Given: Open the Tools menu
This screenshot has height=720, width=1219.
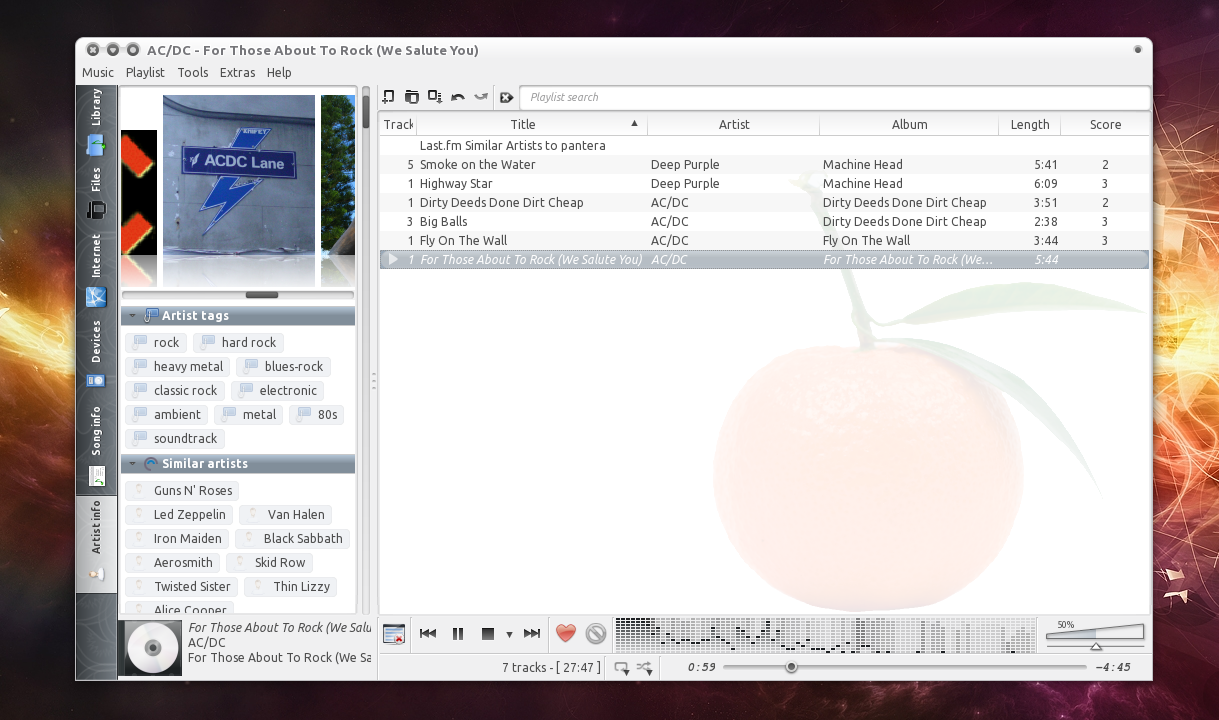Looking at the screenshot, I should 193,72.
